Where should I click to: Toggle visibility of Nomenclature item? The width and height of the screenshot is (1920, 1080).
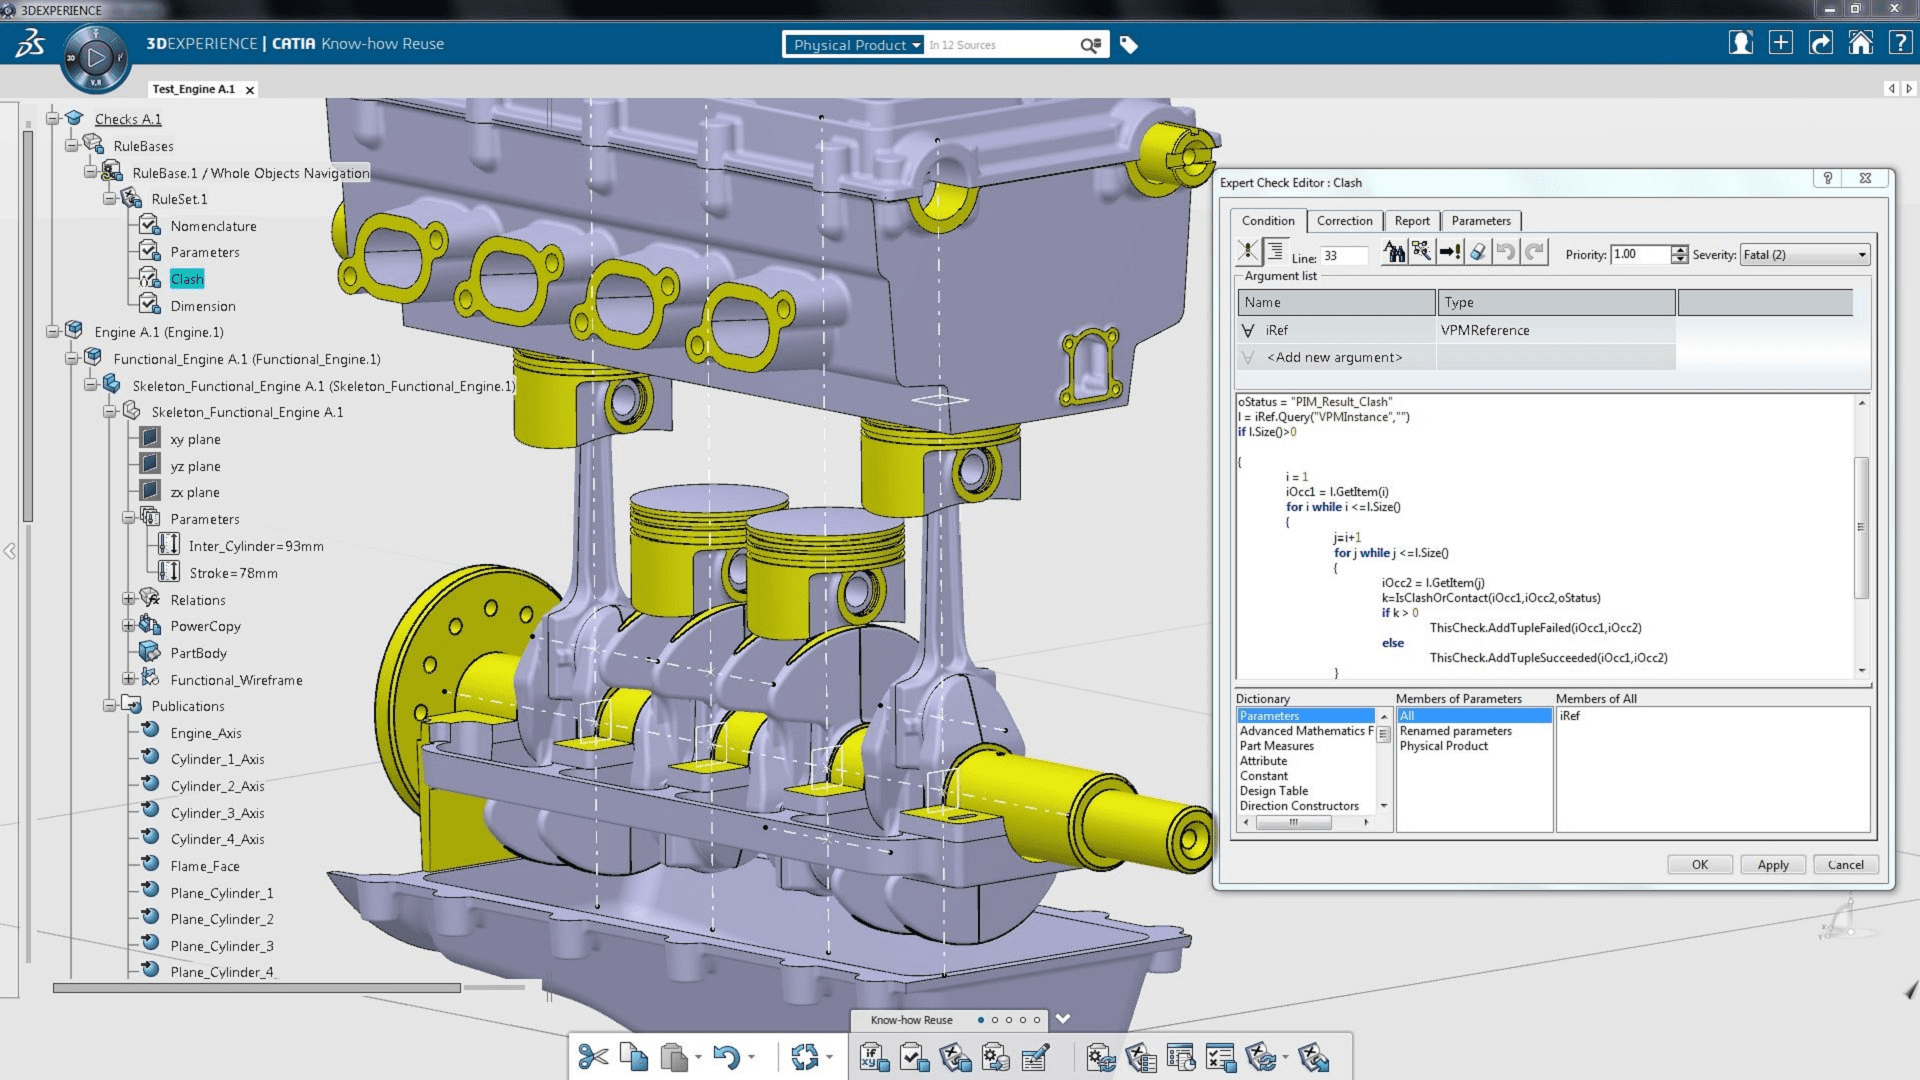click(x=150, y=224)
